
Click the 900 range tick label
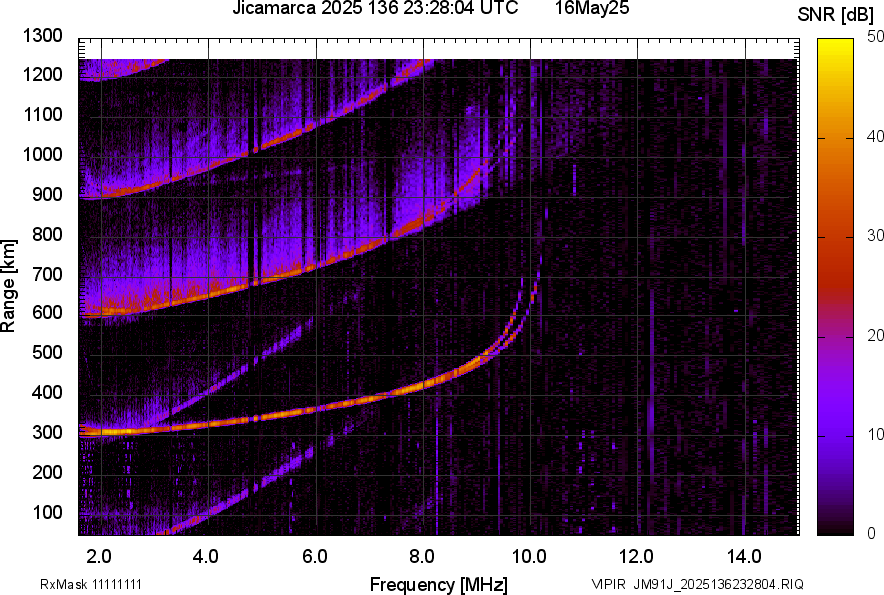tap(47, 194)
